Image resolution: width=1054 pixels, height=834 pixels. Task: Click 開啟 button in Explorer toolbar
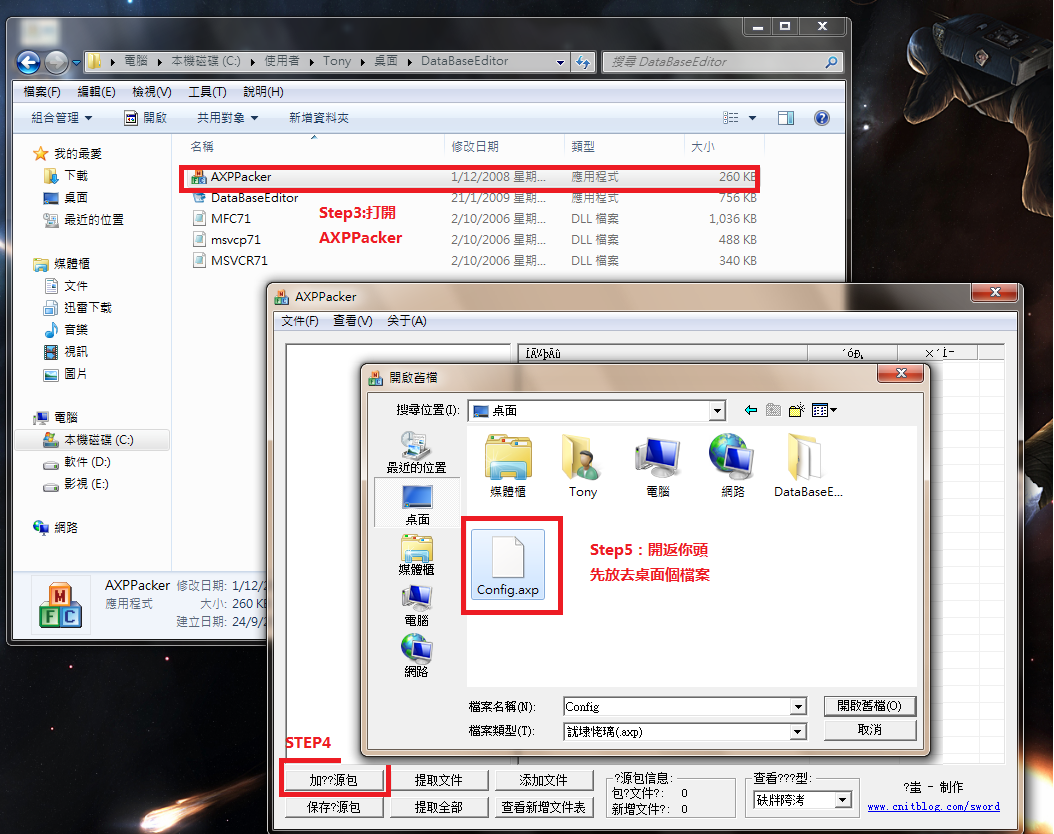point(145,118)
